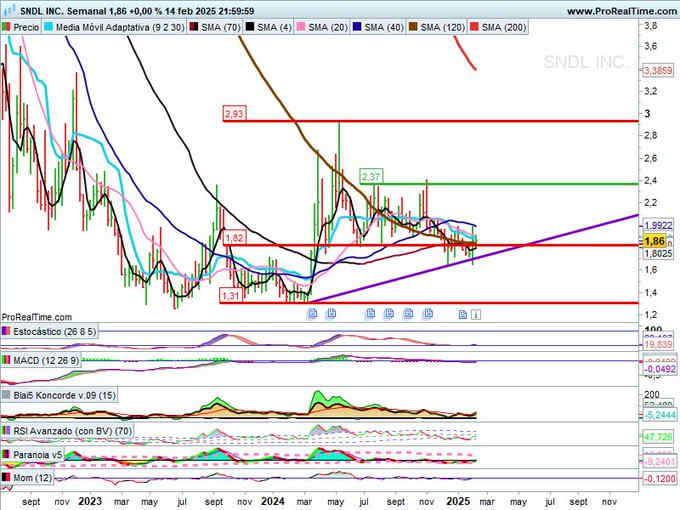This screenshot has width=680, height=510.
Task: Click the Mom (12) indicator icon
Action: 6,477
